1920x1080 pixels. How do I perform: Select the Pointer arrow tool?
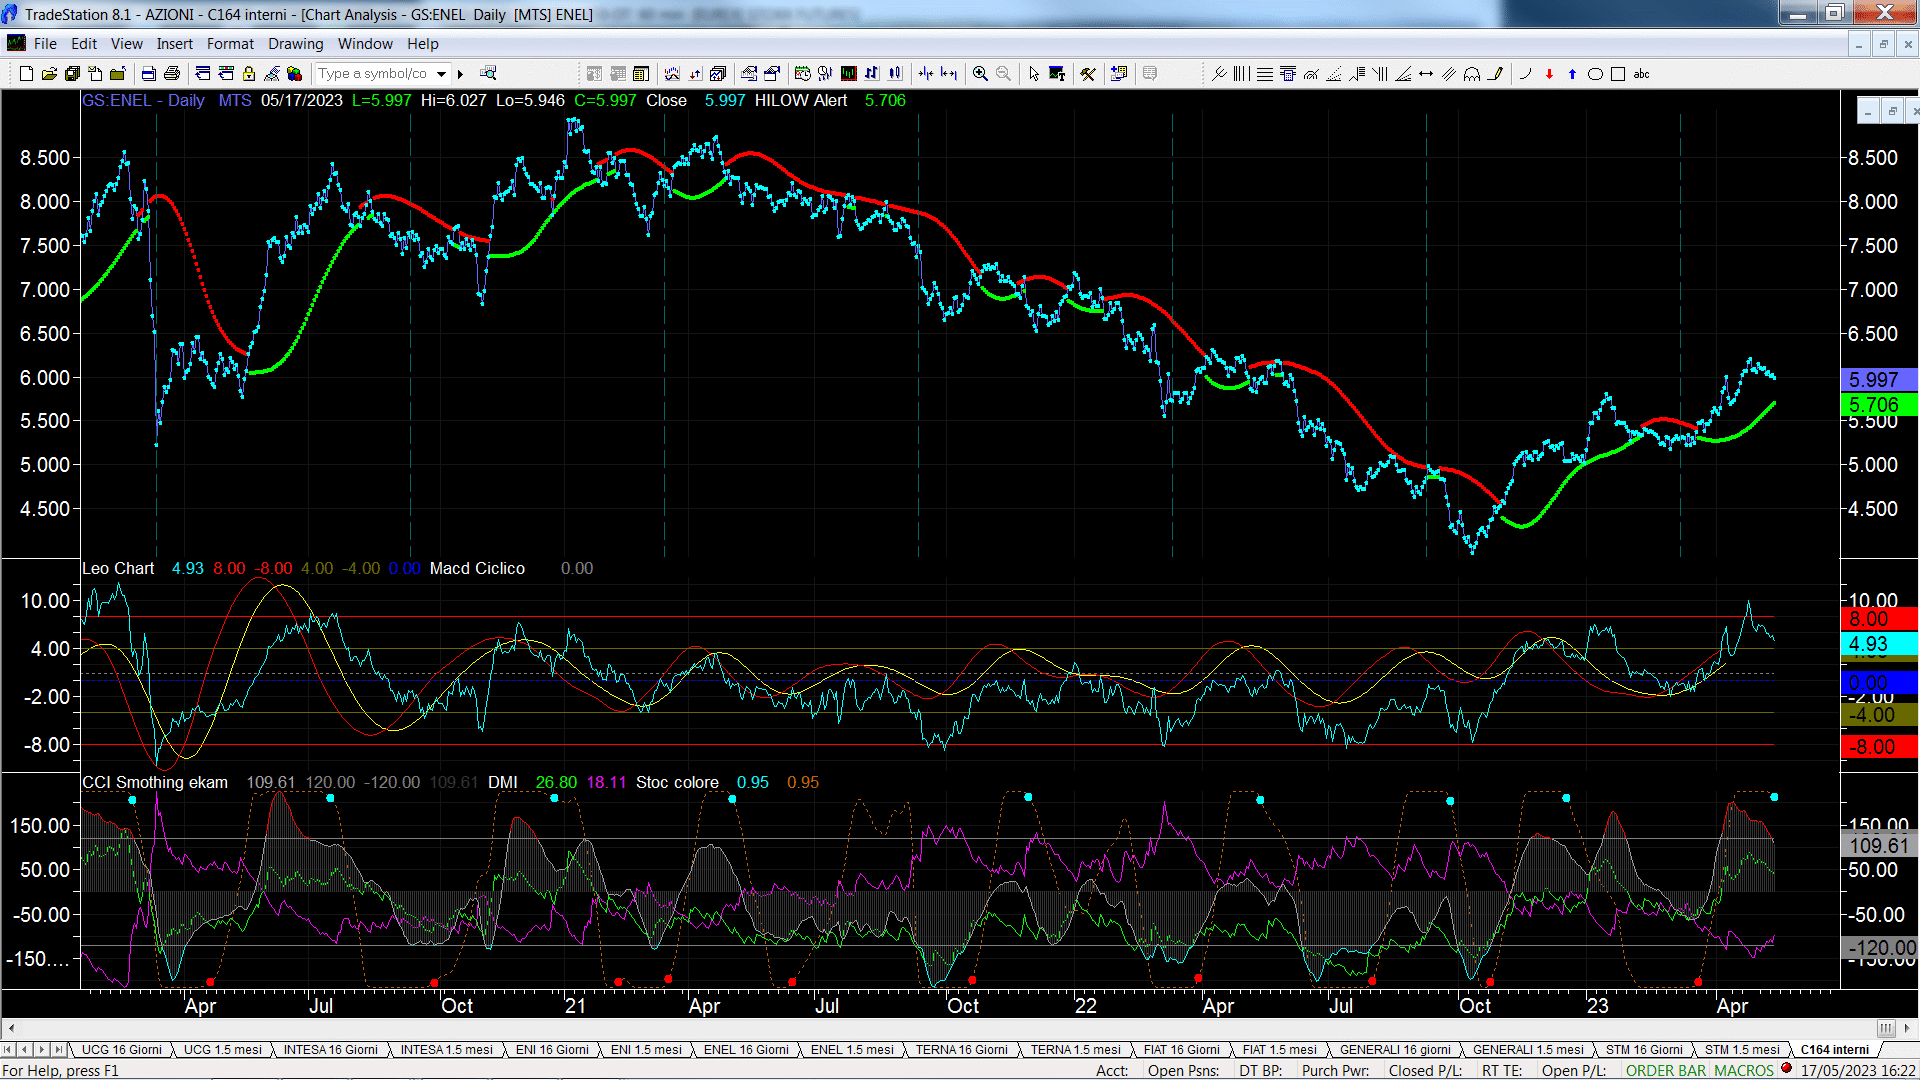click(1034, 73)
